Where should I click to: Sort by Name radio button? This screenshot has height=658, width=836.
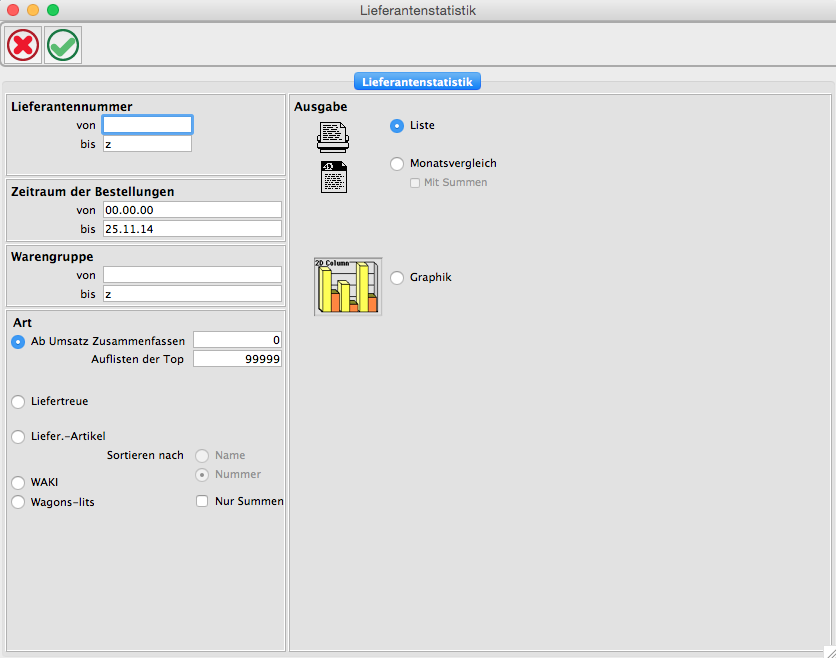point(202,456)
